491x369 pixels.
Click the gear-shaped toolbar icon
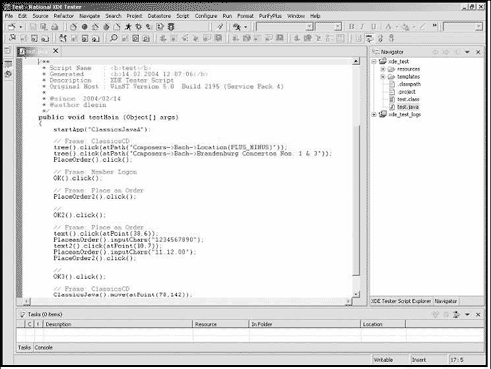pos(138,27)
